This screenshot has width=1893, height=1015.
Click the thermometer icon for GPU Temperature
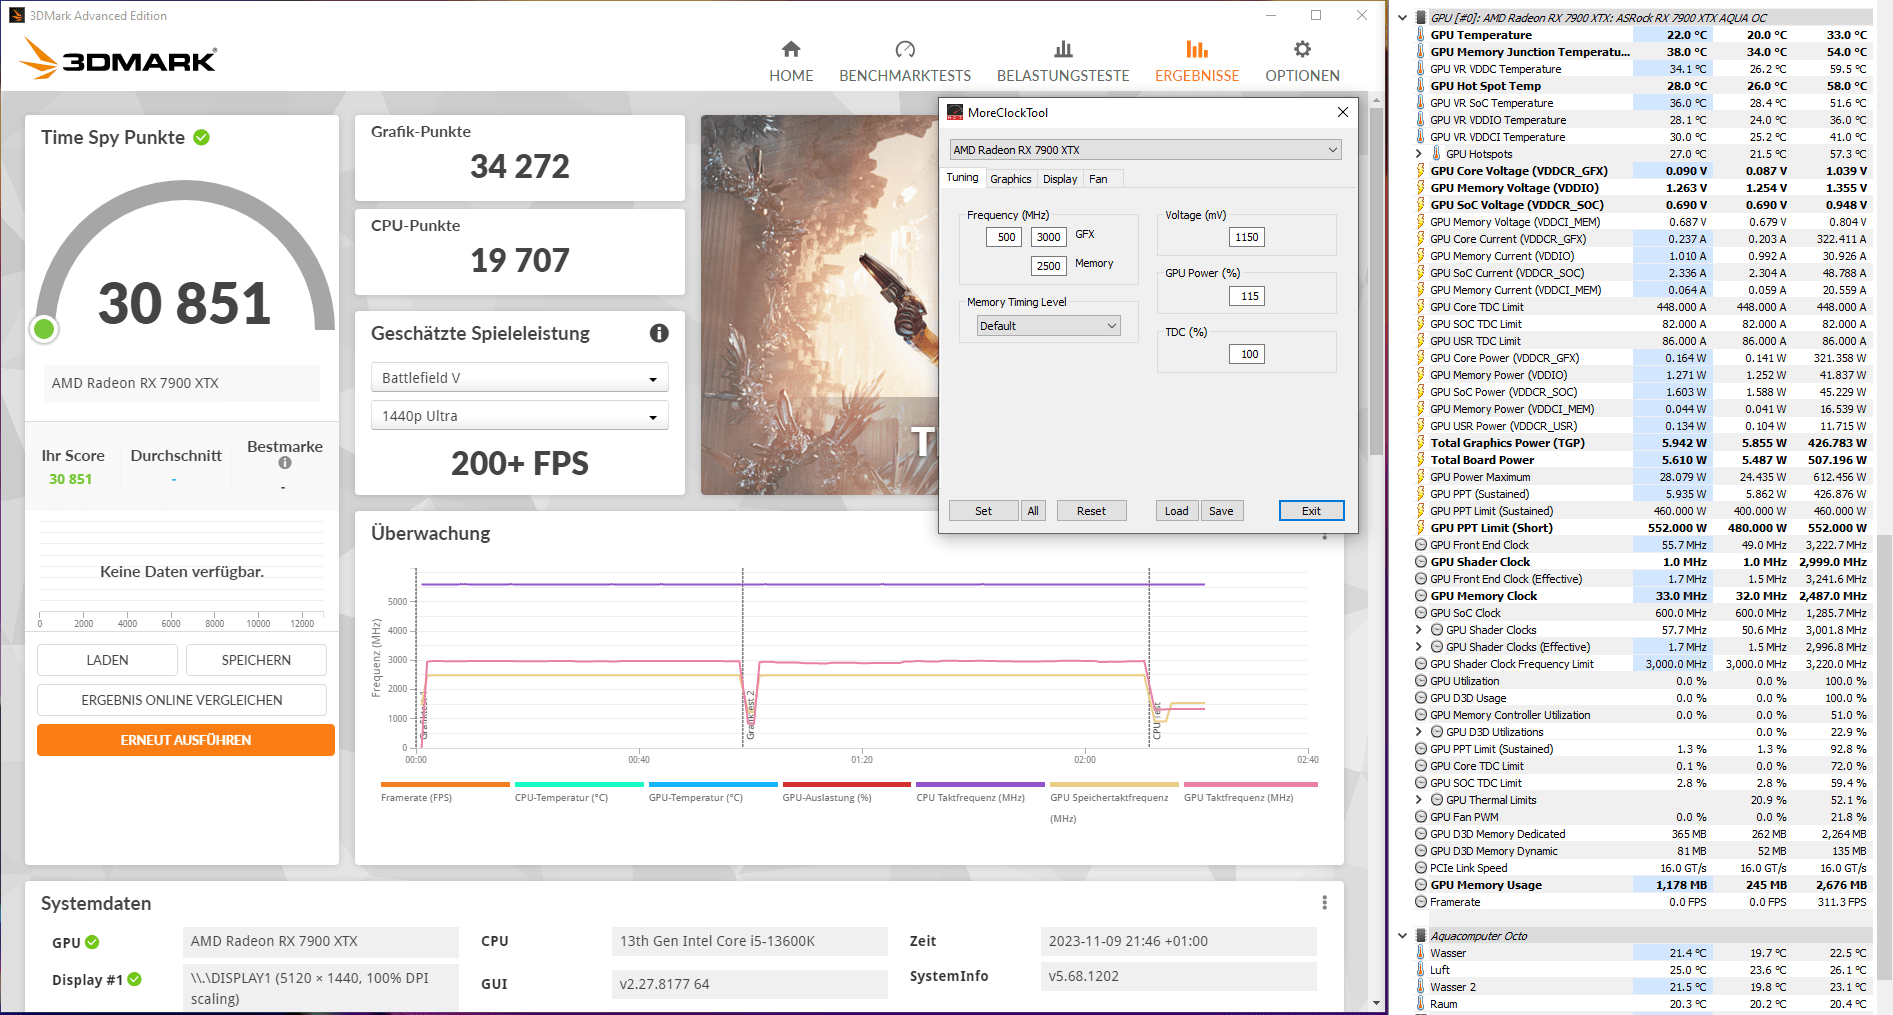1421,35
